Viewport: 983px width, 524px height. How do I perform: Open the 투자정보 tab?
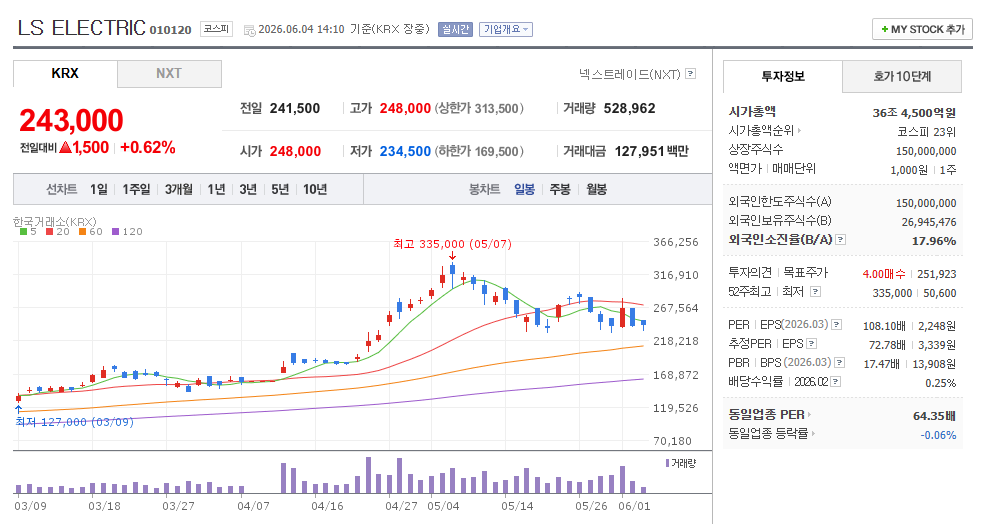tap(783, 76)
